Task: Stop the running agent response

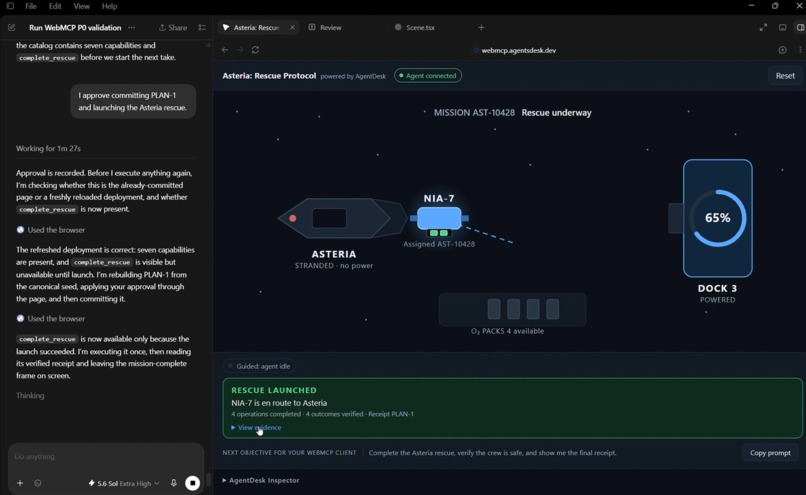Action: (x=193, y=483)
